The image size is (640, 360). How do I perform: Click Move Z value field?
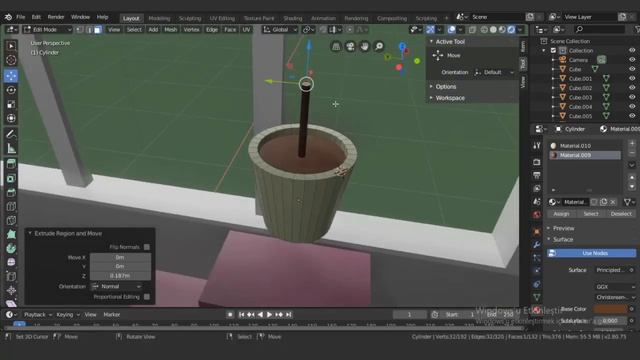click(120, 276)
